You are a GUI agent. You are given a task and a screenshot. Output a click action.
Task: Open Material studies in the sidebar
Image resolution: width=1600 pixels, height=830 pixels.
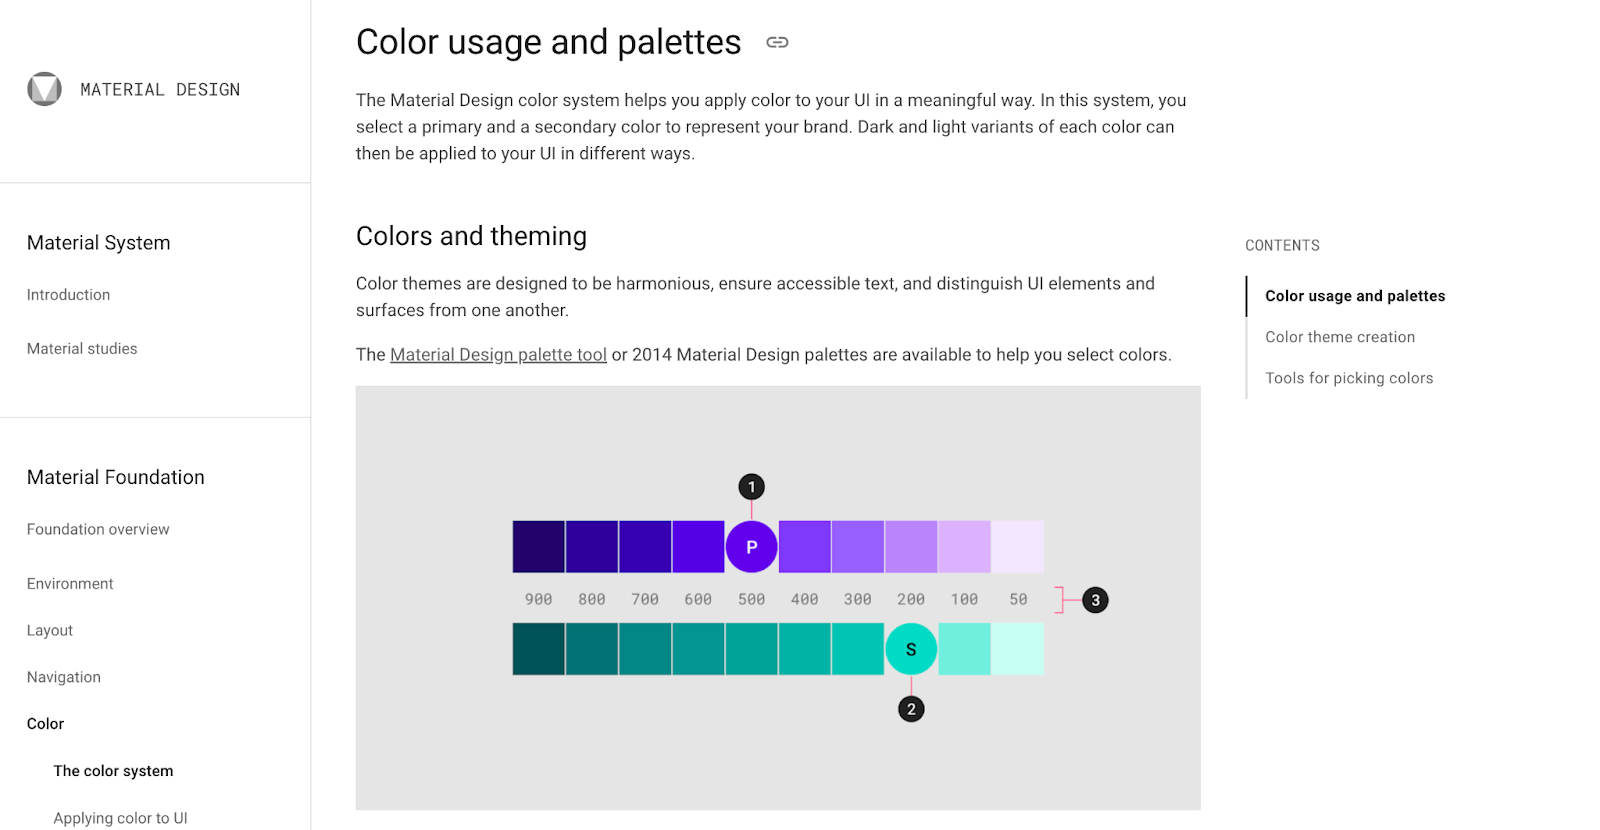82,349
